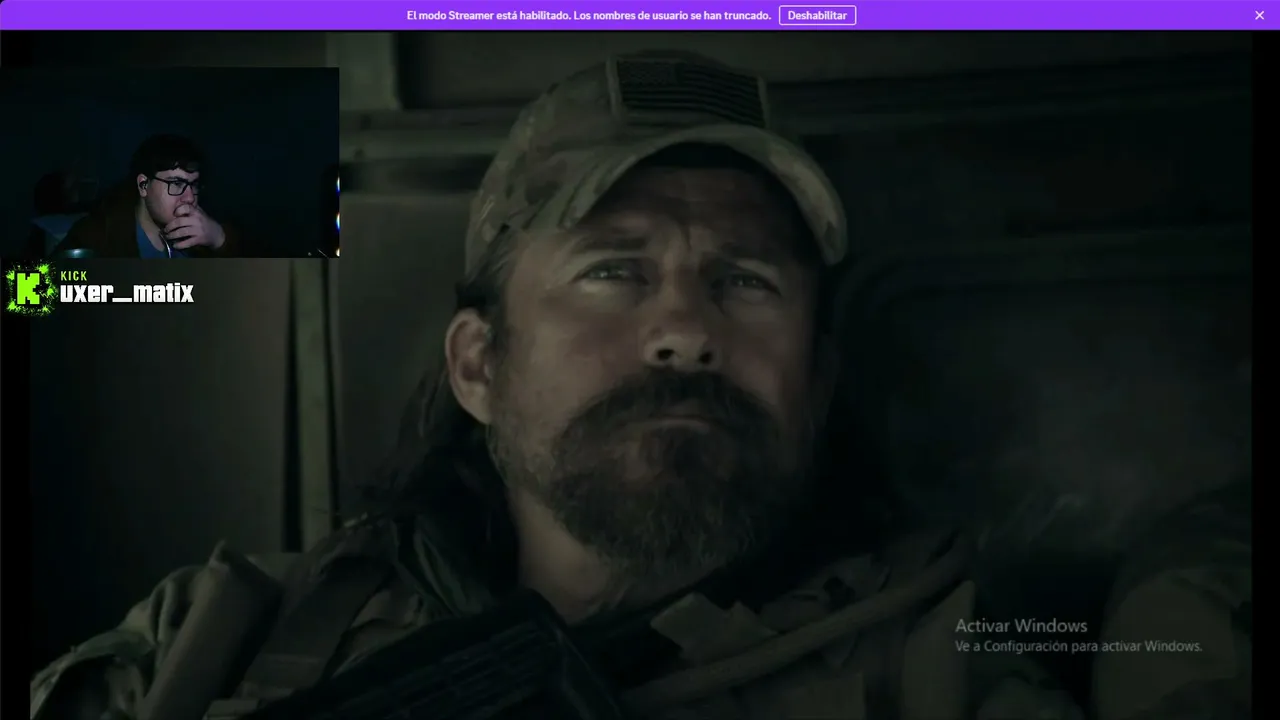Click the "El modo Streamer está habilitado" message
Viewport: 1280px width, 720px height.
(589, 15)
